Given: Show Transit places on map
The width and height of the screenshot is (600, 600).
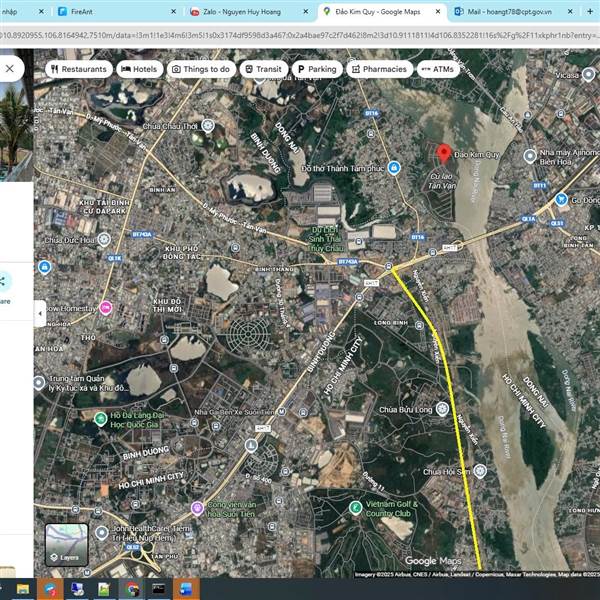Looking at the screenshot, I should tap(264, 69).
